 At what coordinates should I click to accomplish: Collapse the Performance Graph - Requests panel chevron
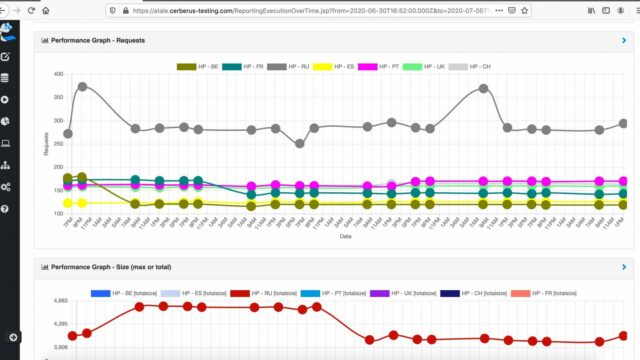pyautogui.click(x=624, y=40)
